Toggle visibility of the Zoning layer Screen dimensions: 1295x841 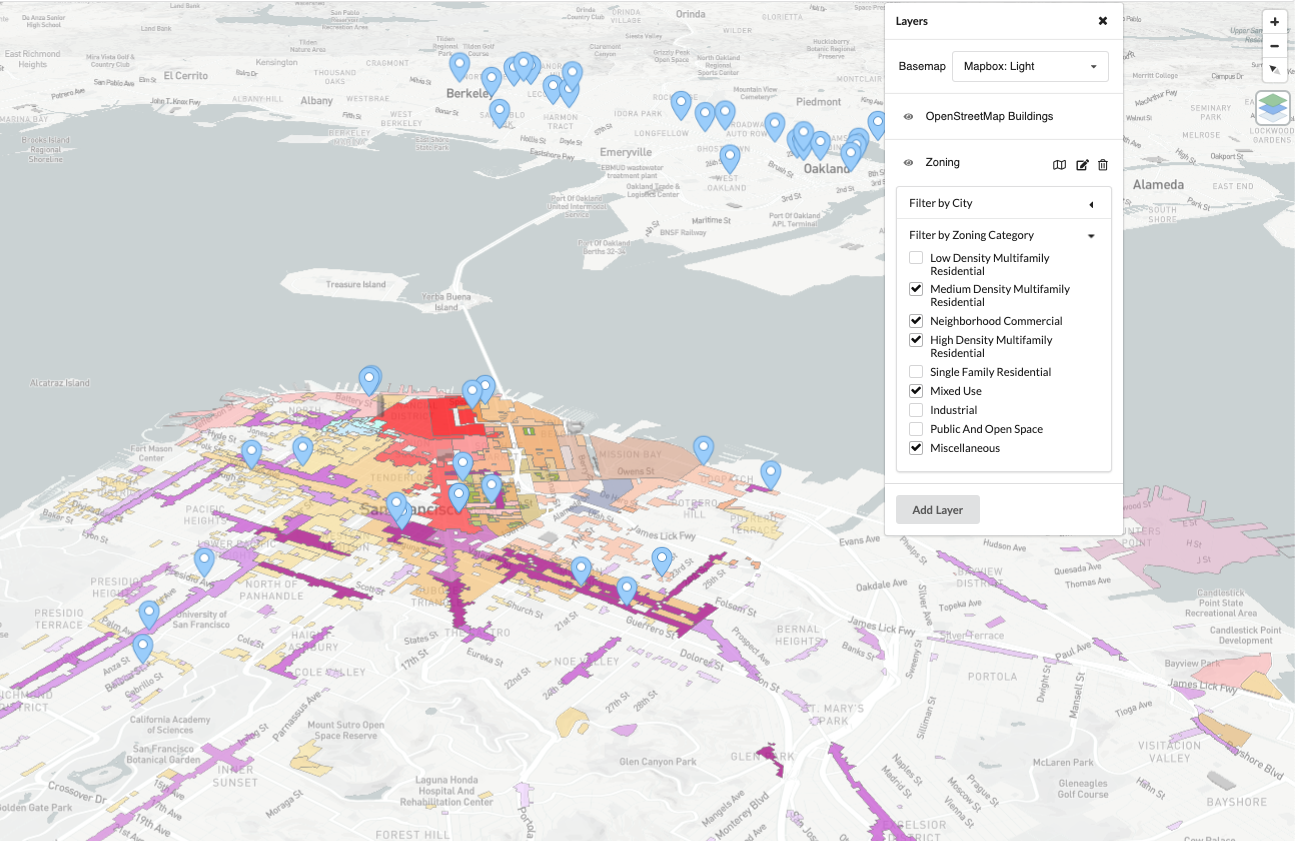908,163
